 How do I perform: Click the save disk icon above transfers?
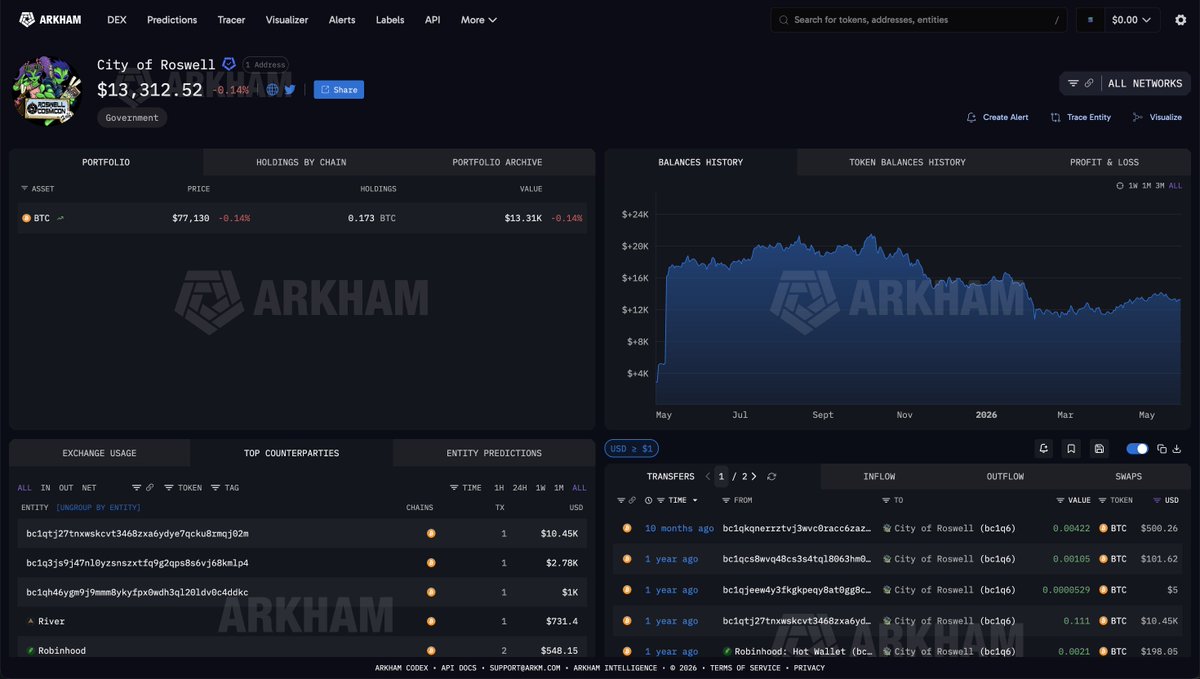[1099, 449]
